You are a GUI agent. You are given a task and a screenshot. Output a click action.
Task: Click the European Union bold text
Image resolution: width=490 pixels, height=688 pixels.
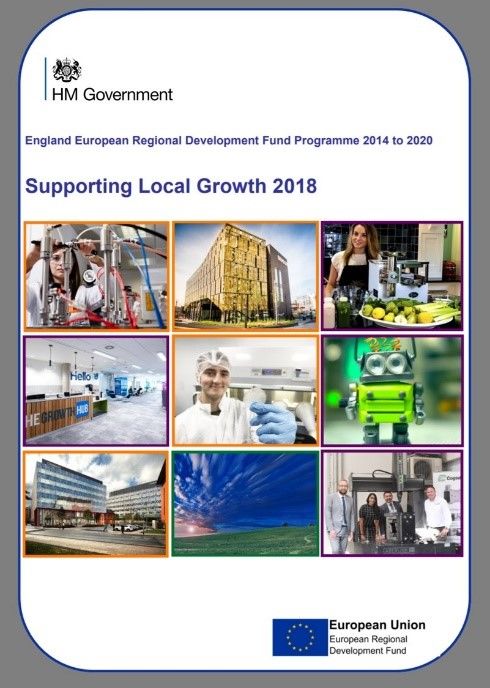pyautogui.click(x=377, y=625)
